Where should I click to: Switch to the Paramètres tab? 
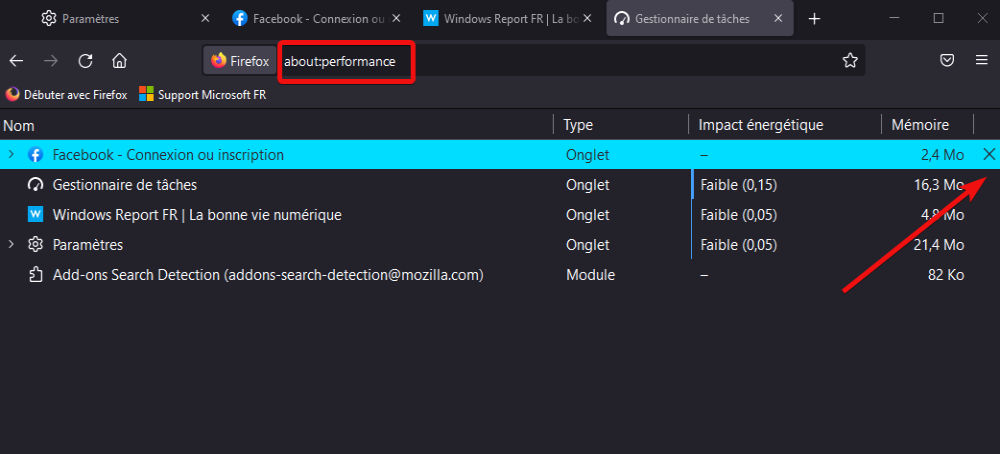pos(124,18)
